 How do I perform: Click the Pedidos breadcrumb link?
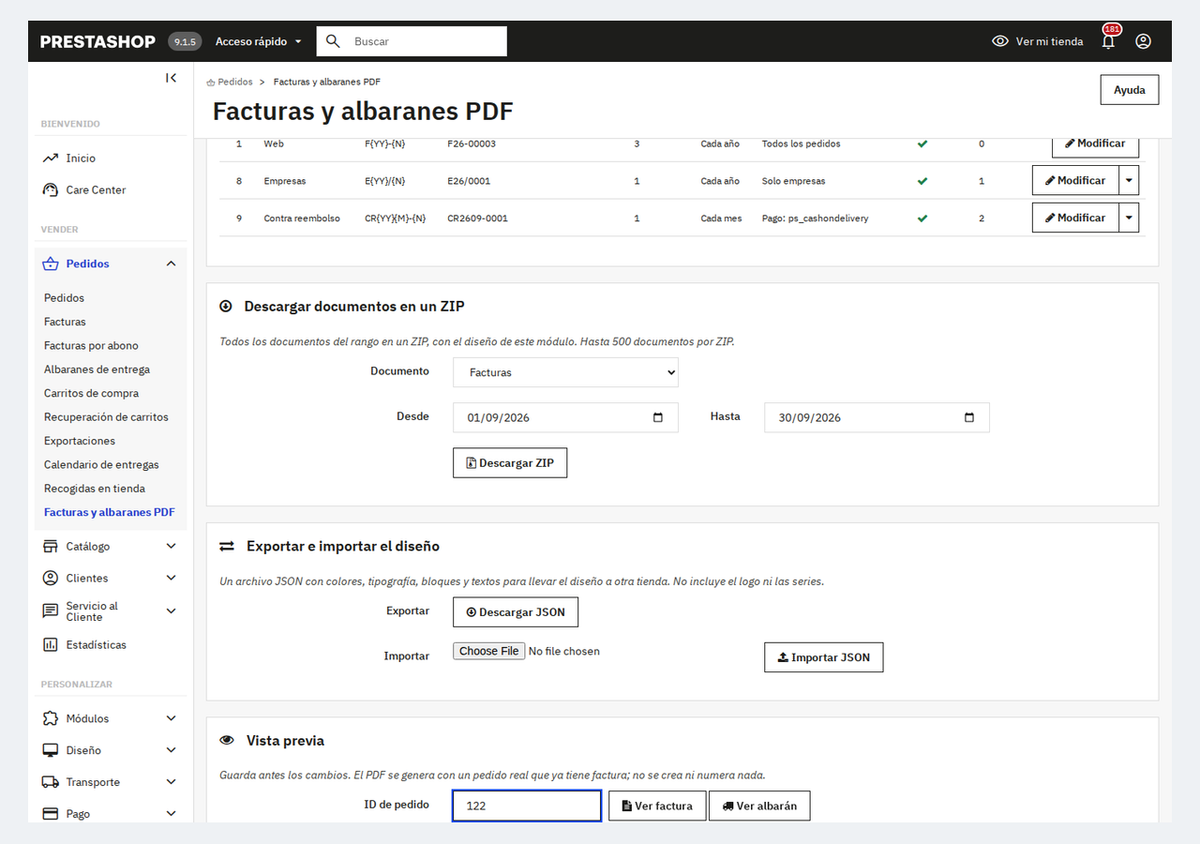(x=235, y=82)
